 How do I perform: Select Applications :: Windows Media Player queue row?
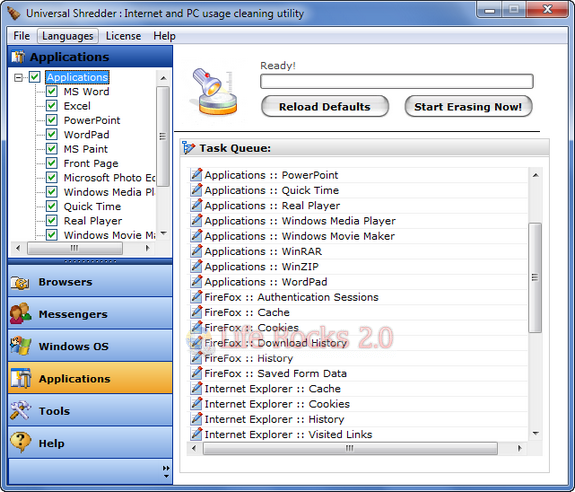point(358,221)
